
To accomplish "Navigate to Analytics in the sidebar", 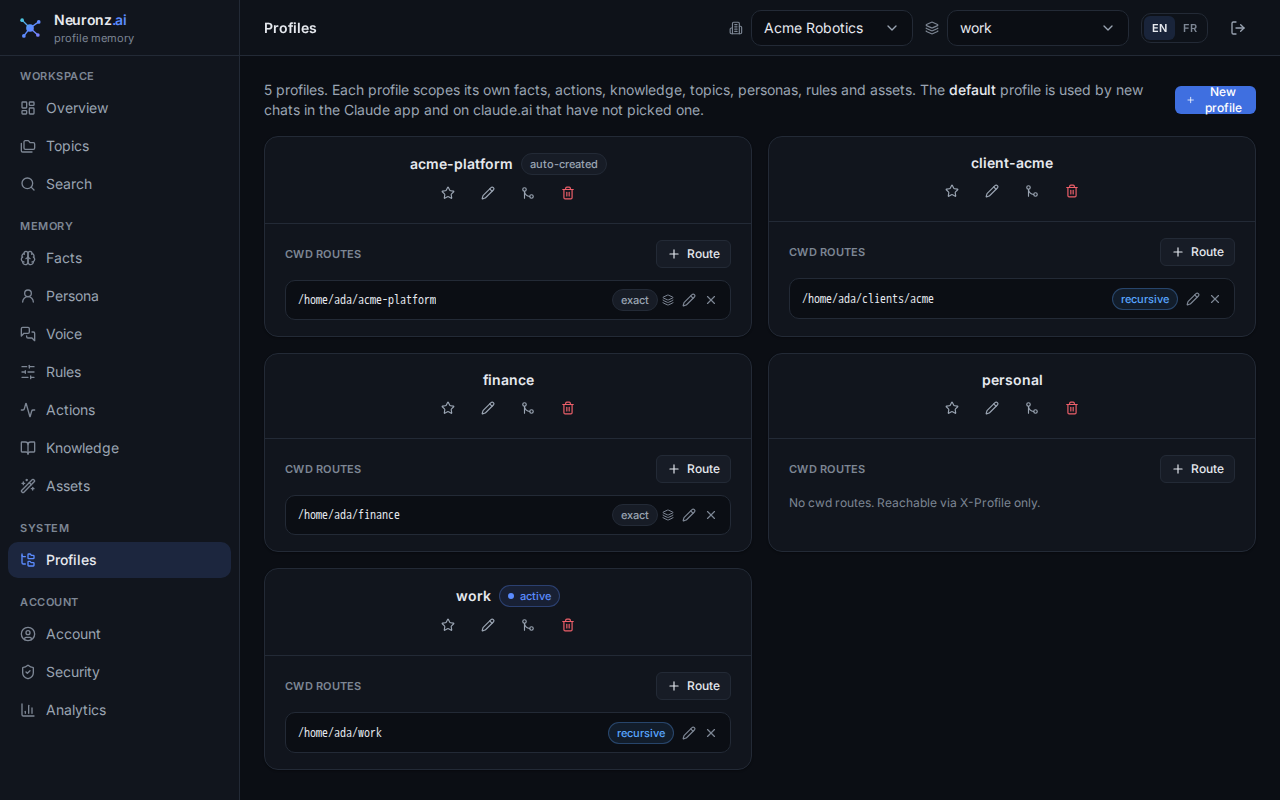I will click(x=119, y=710).
